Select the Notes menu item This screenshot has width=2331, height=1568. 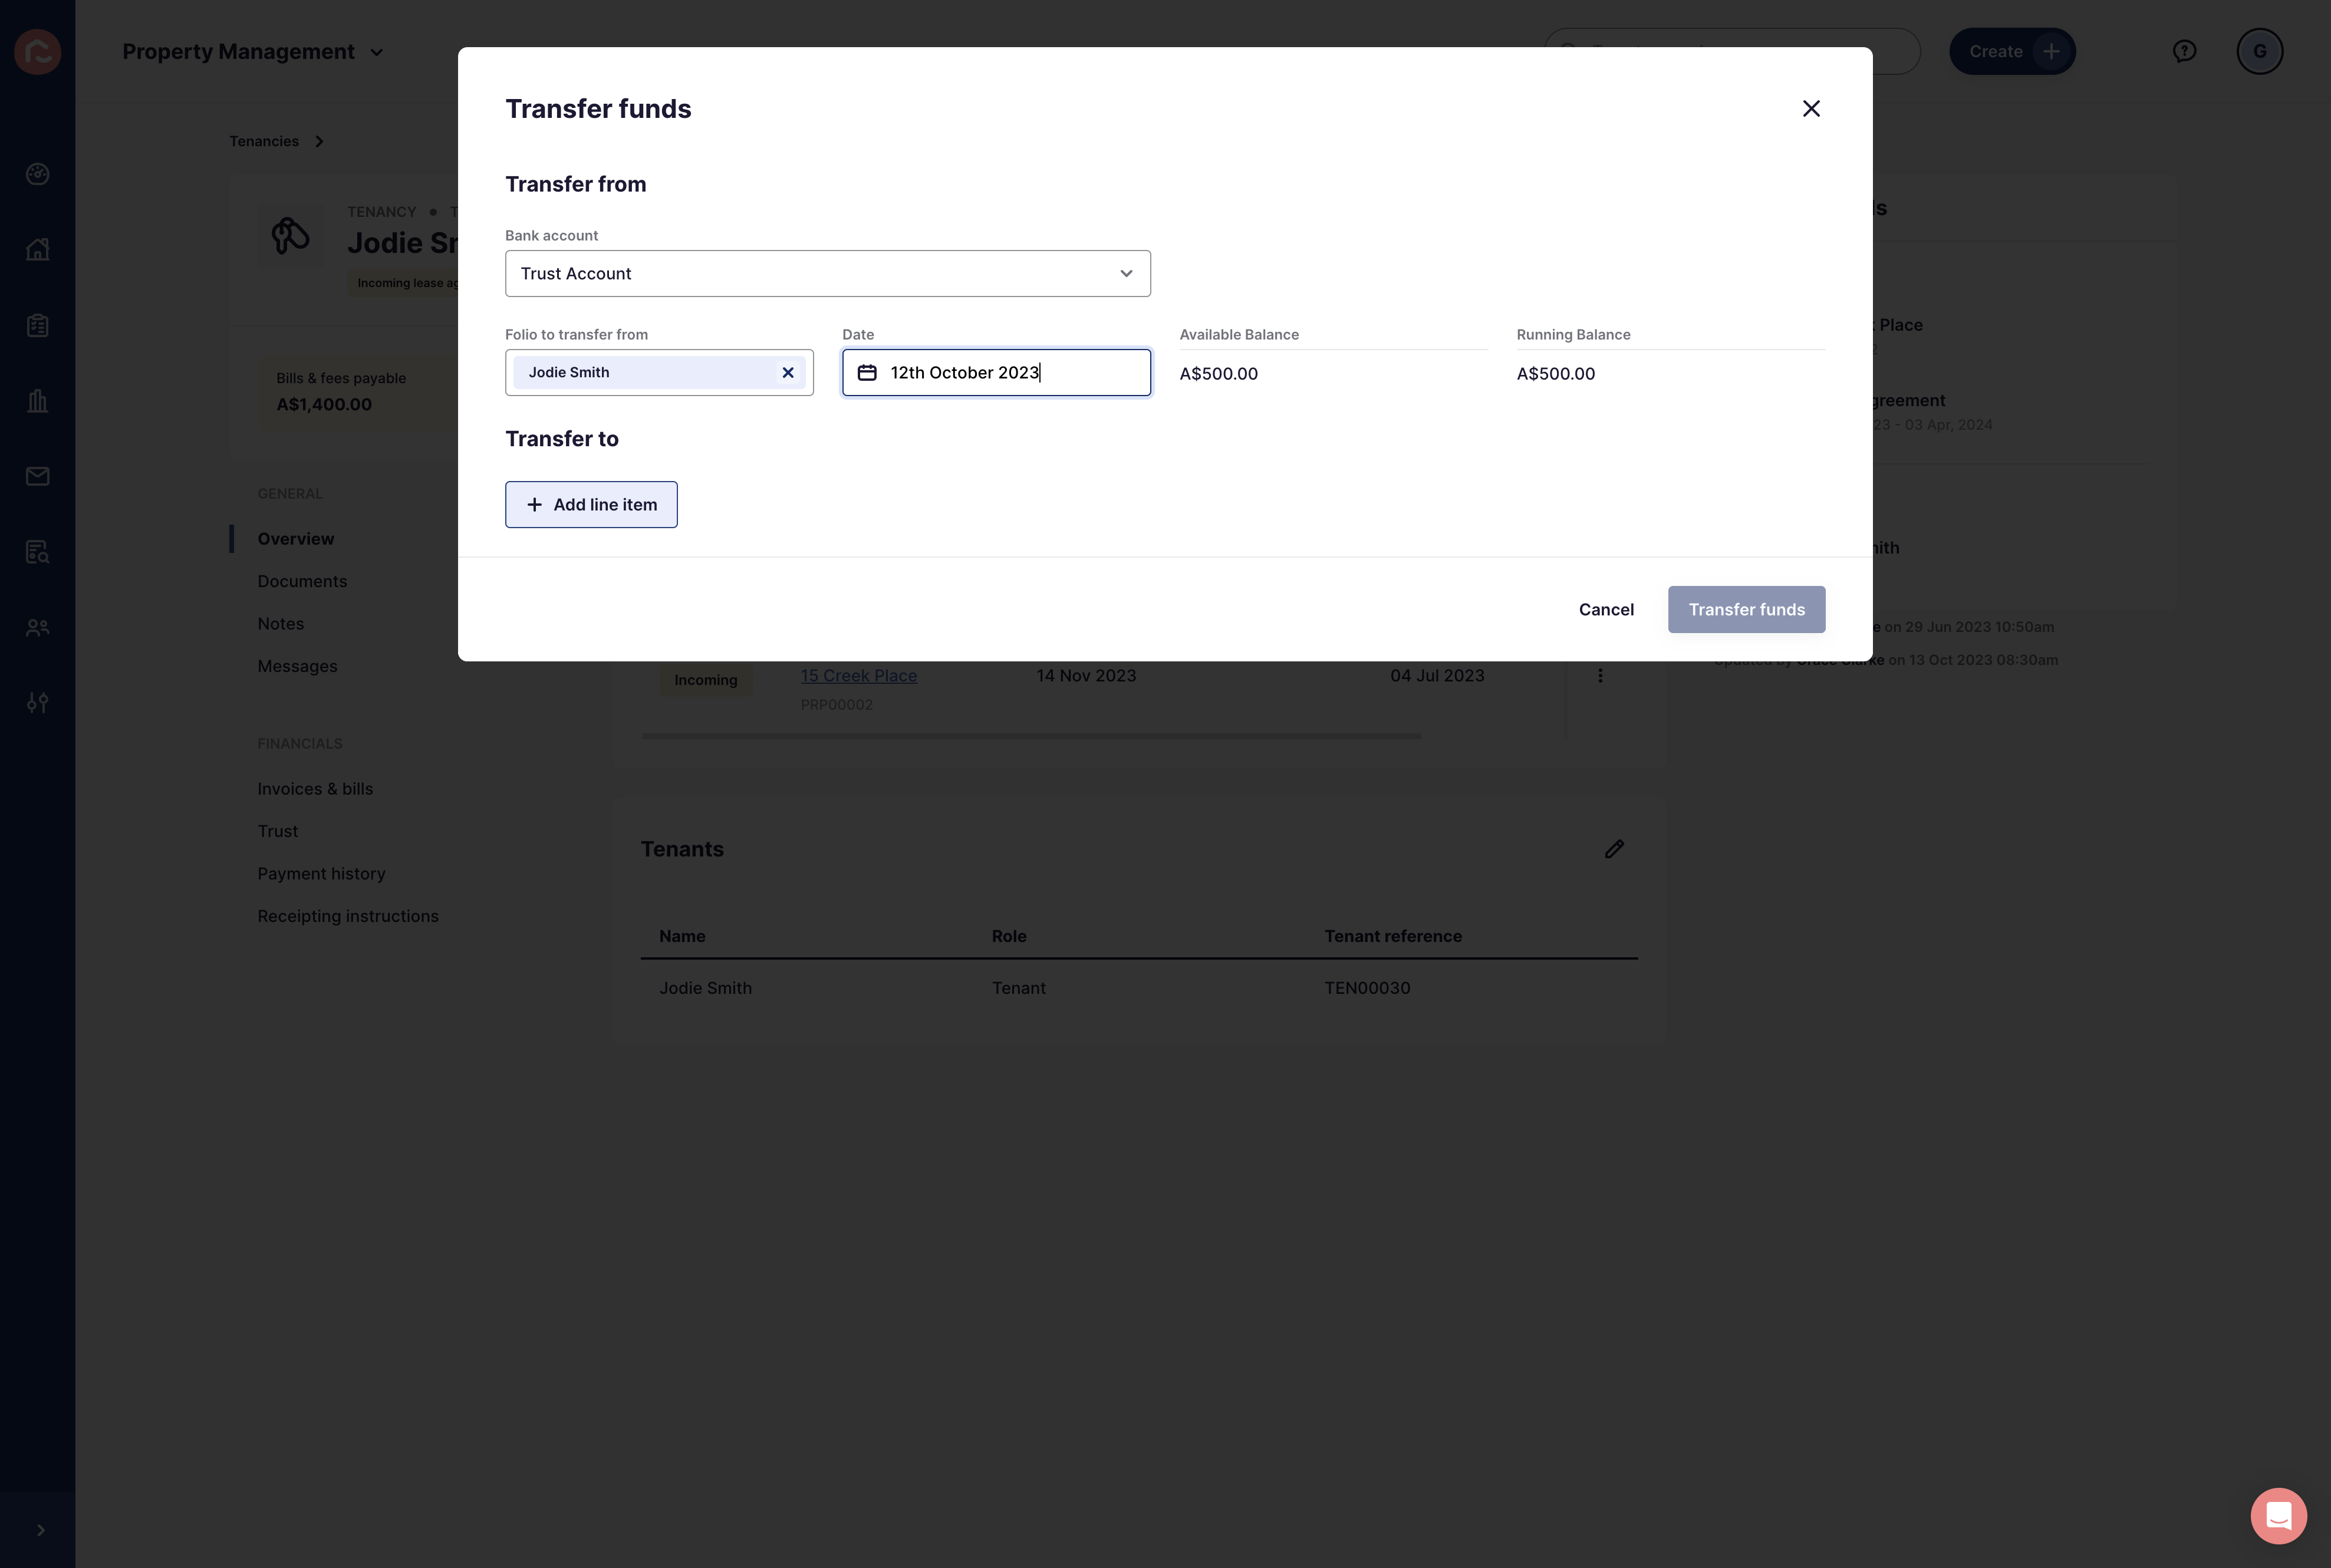[280, 624]
